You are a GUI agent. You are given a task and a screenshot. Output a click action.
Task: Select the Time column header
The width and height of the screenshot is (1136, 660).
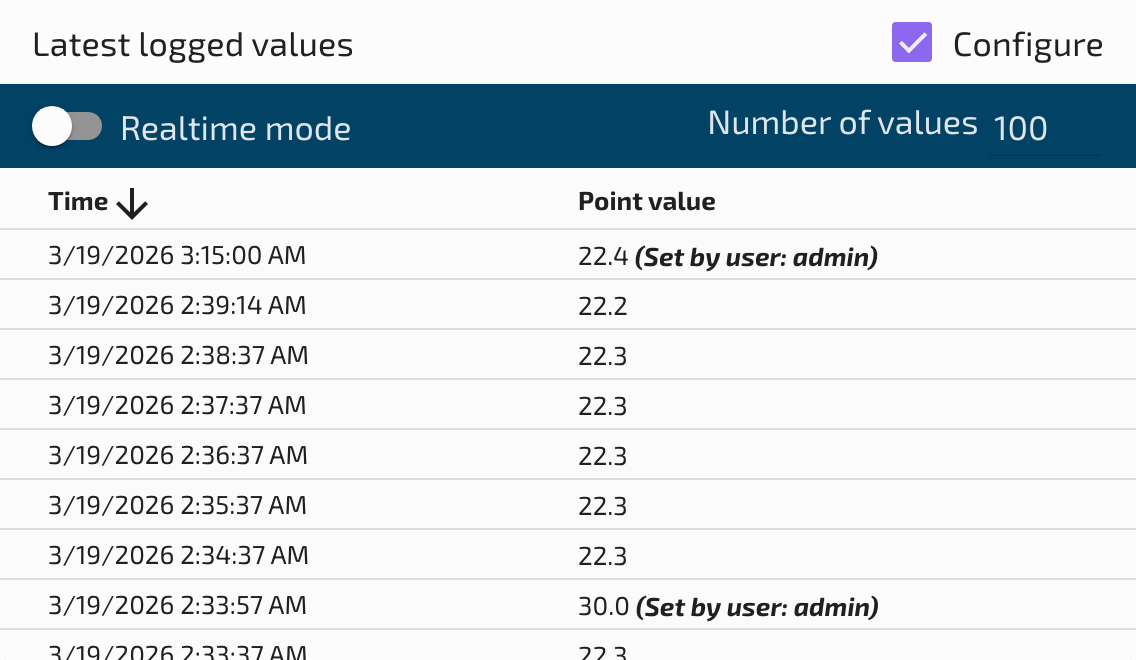(78, 201)
